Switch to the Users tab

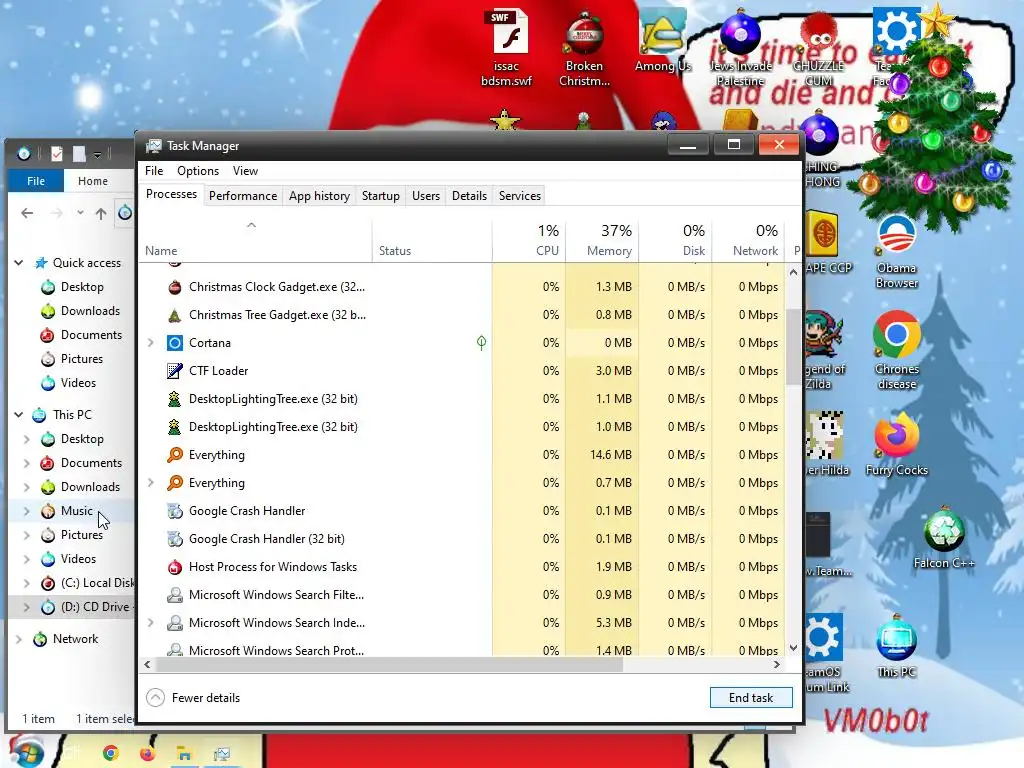[x=426, y=196]
